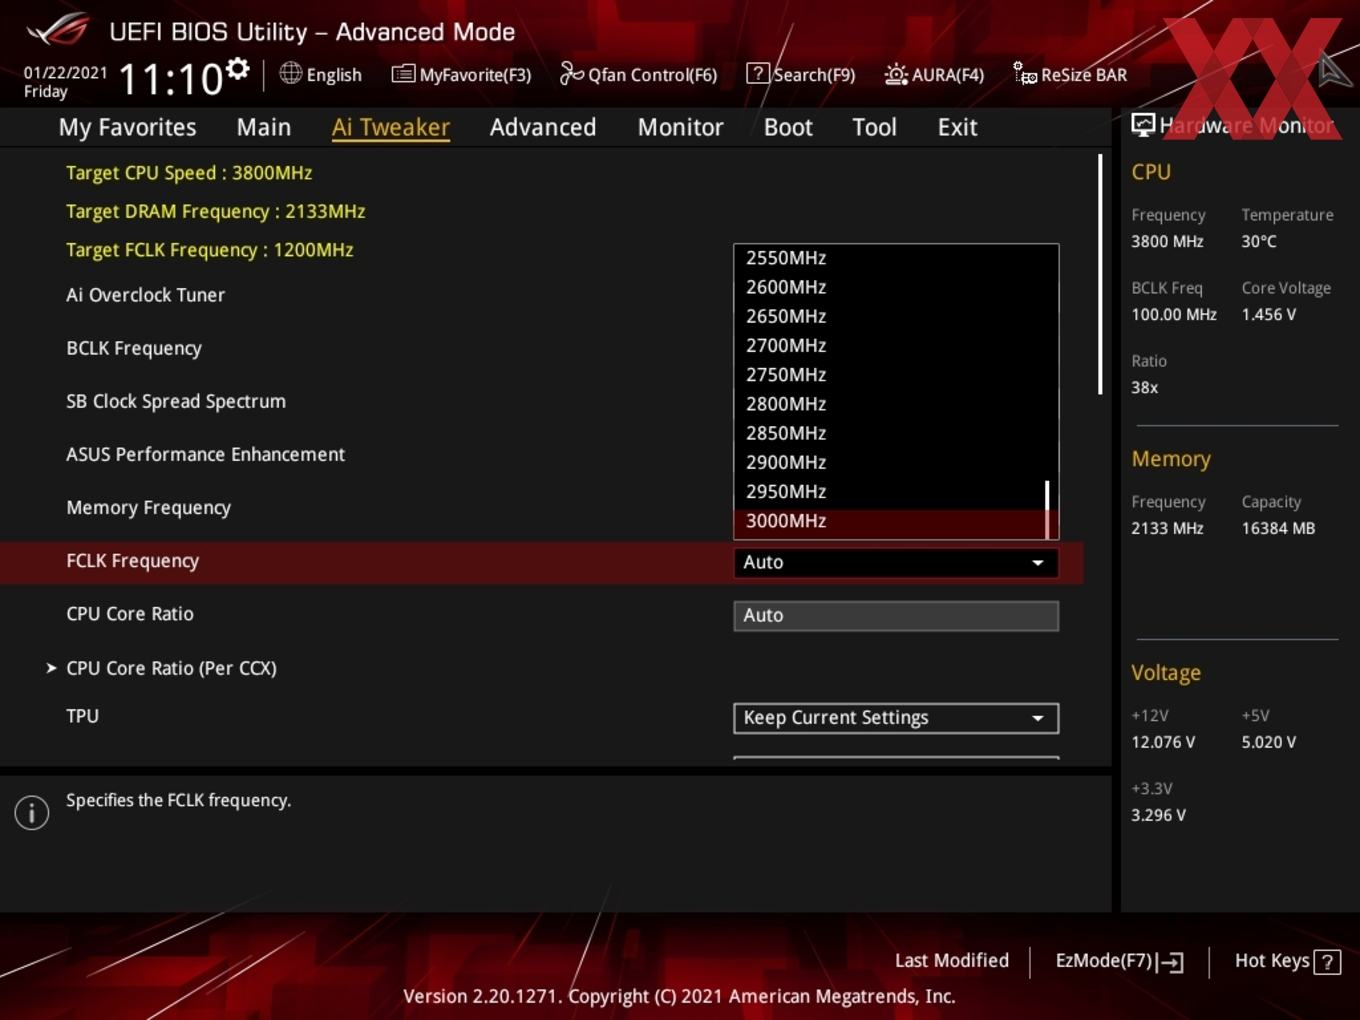This screenshot has height=1020, width=1360.
Task: Open the Advanced tab
Action: pos(543,127)
